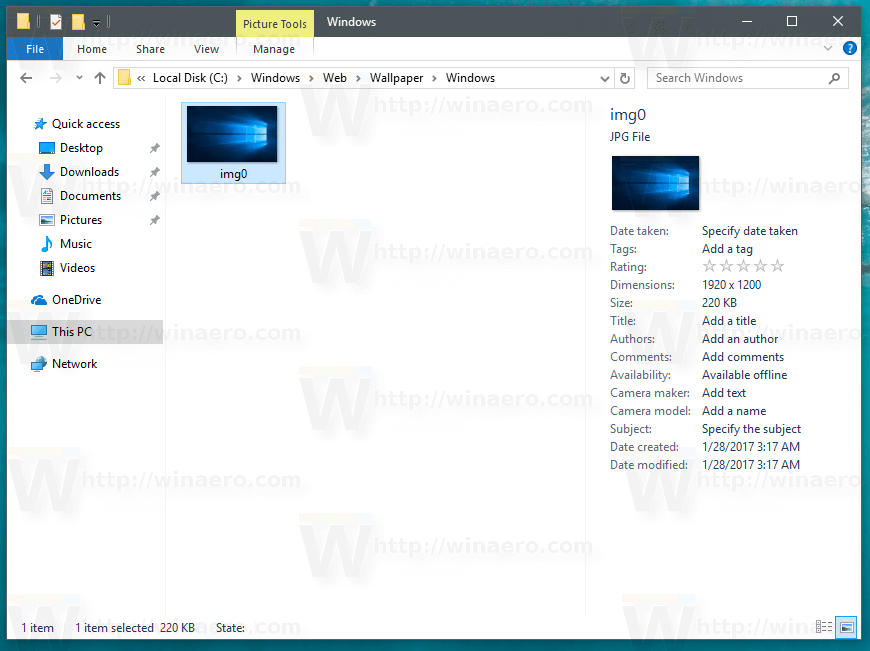This screenshot has height=651, width=870.
Task: Click the Help question mark icon
Action: (x=849, y=48)
